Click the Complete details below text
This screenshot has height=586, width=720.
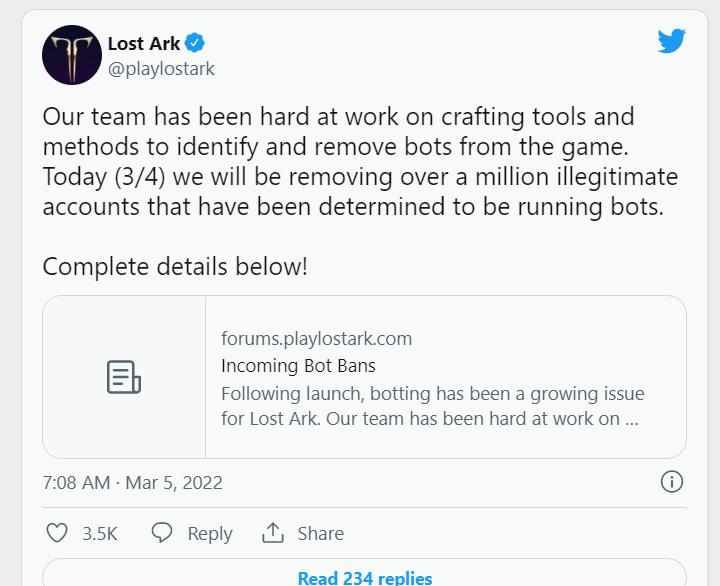pyautogui.click(x=175, y=266)
